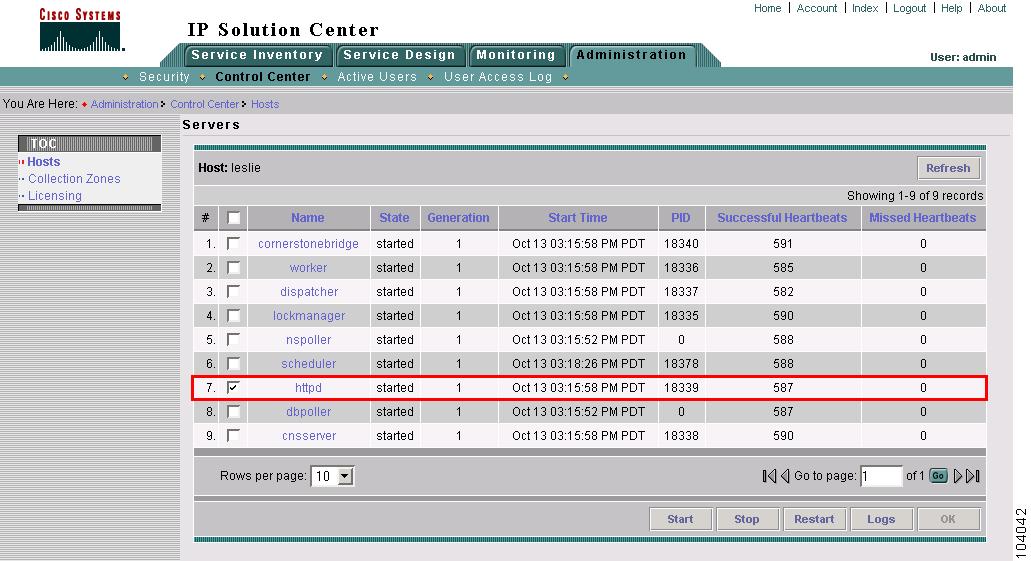Open the Active Users submenu item

(x=377, y=77)
